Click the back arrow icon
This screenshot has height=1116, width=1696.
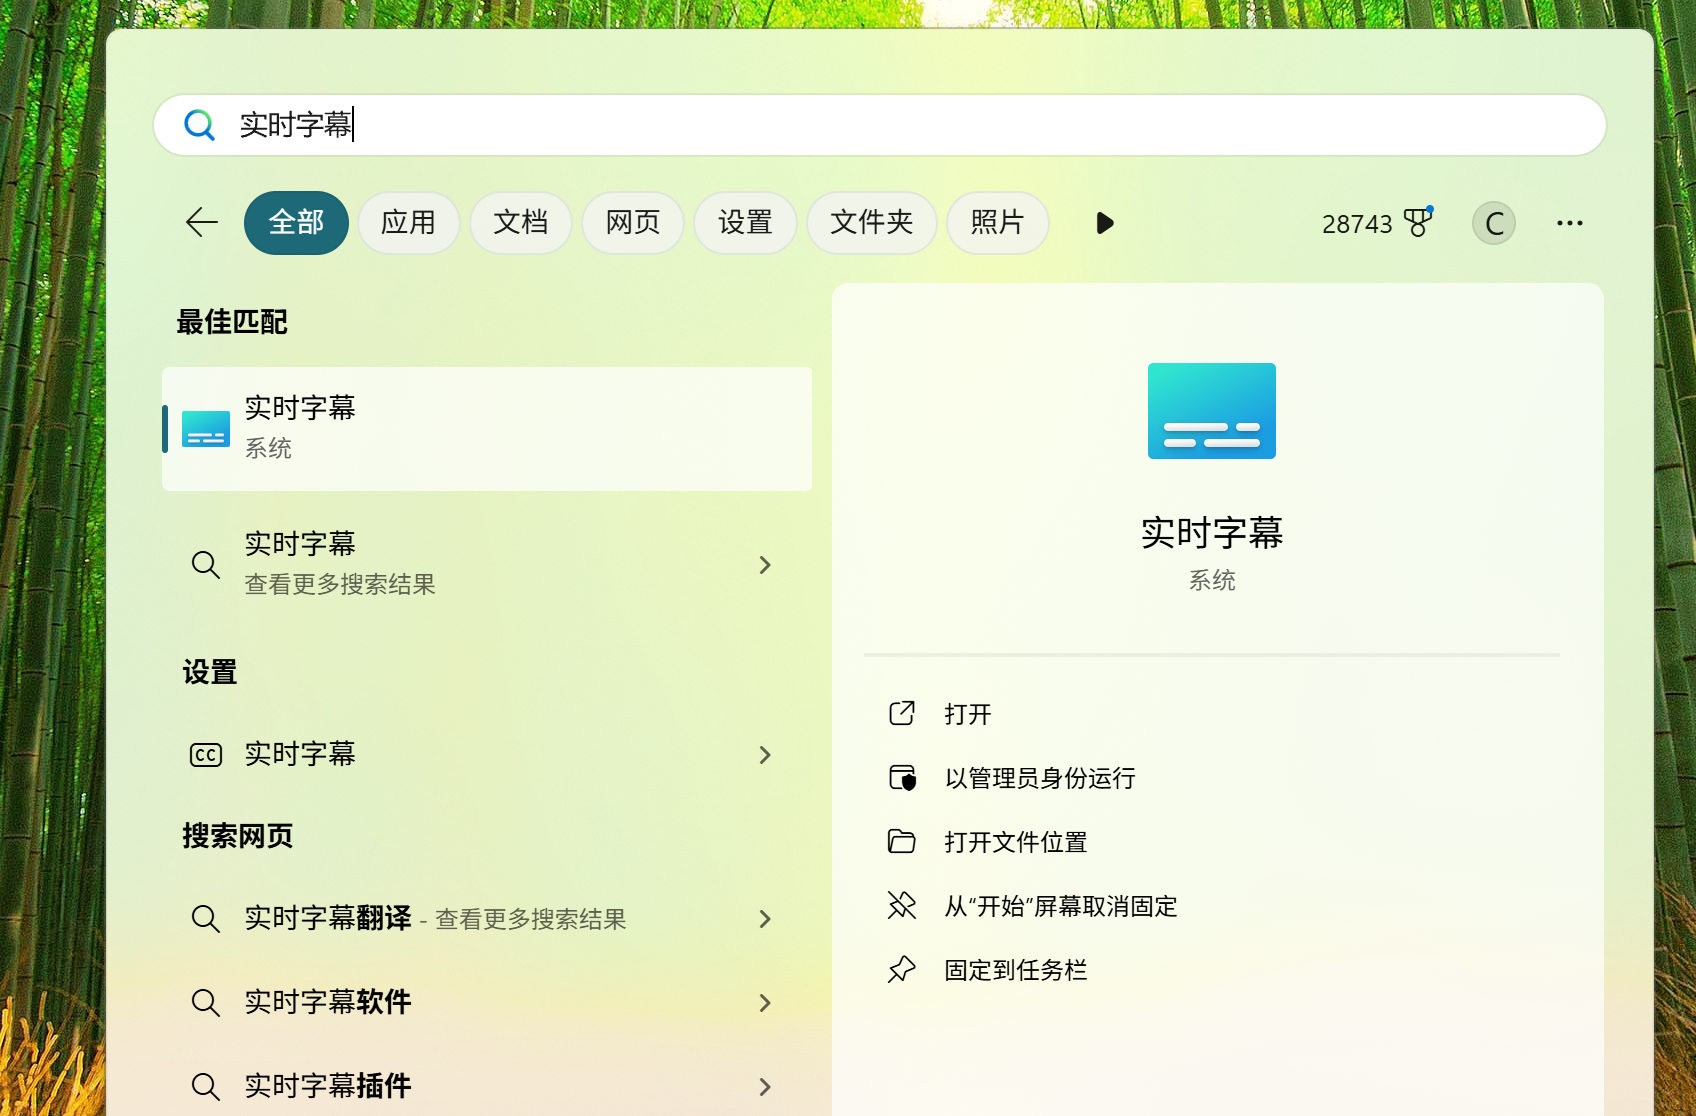pyautogui.click(x=202, y=222)
